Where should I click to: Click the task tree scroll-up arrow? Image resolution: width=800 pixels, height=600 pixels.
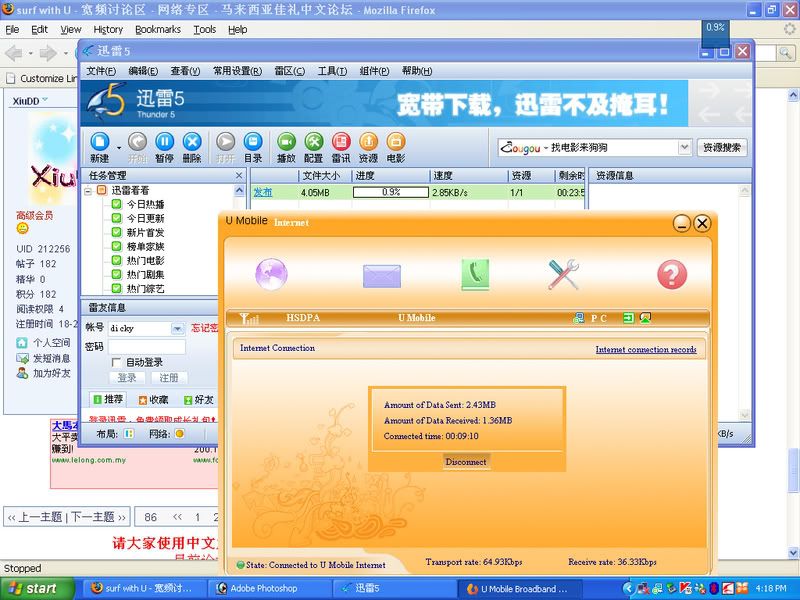(239, 191)
